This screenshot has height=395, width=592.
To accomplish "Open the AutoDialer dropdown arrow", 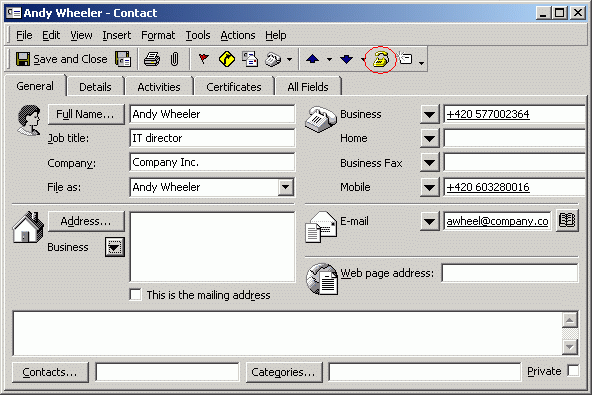I will point(290,59).
